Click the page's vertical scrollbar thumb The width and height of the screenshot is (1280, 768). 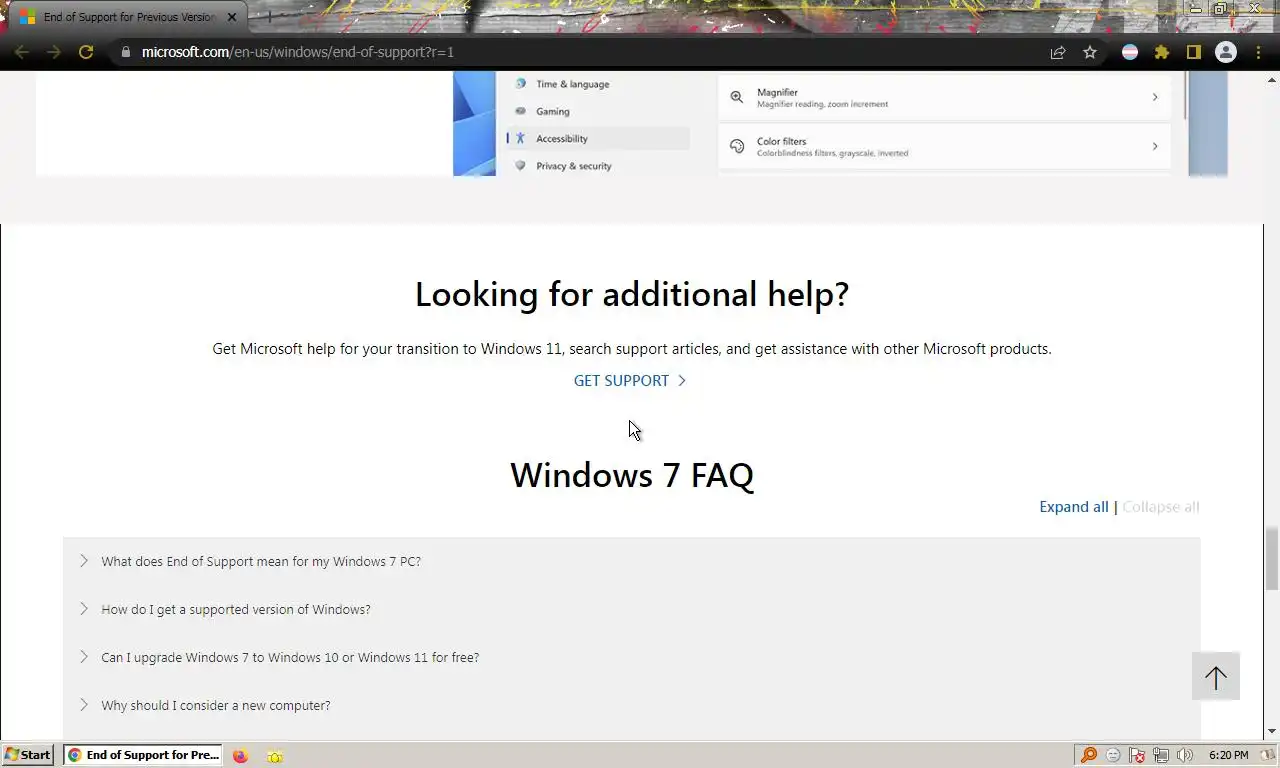tap(1272, 559)
